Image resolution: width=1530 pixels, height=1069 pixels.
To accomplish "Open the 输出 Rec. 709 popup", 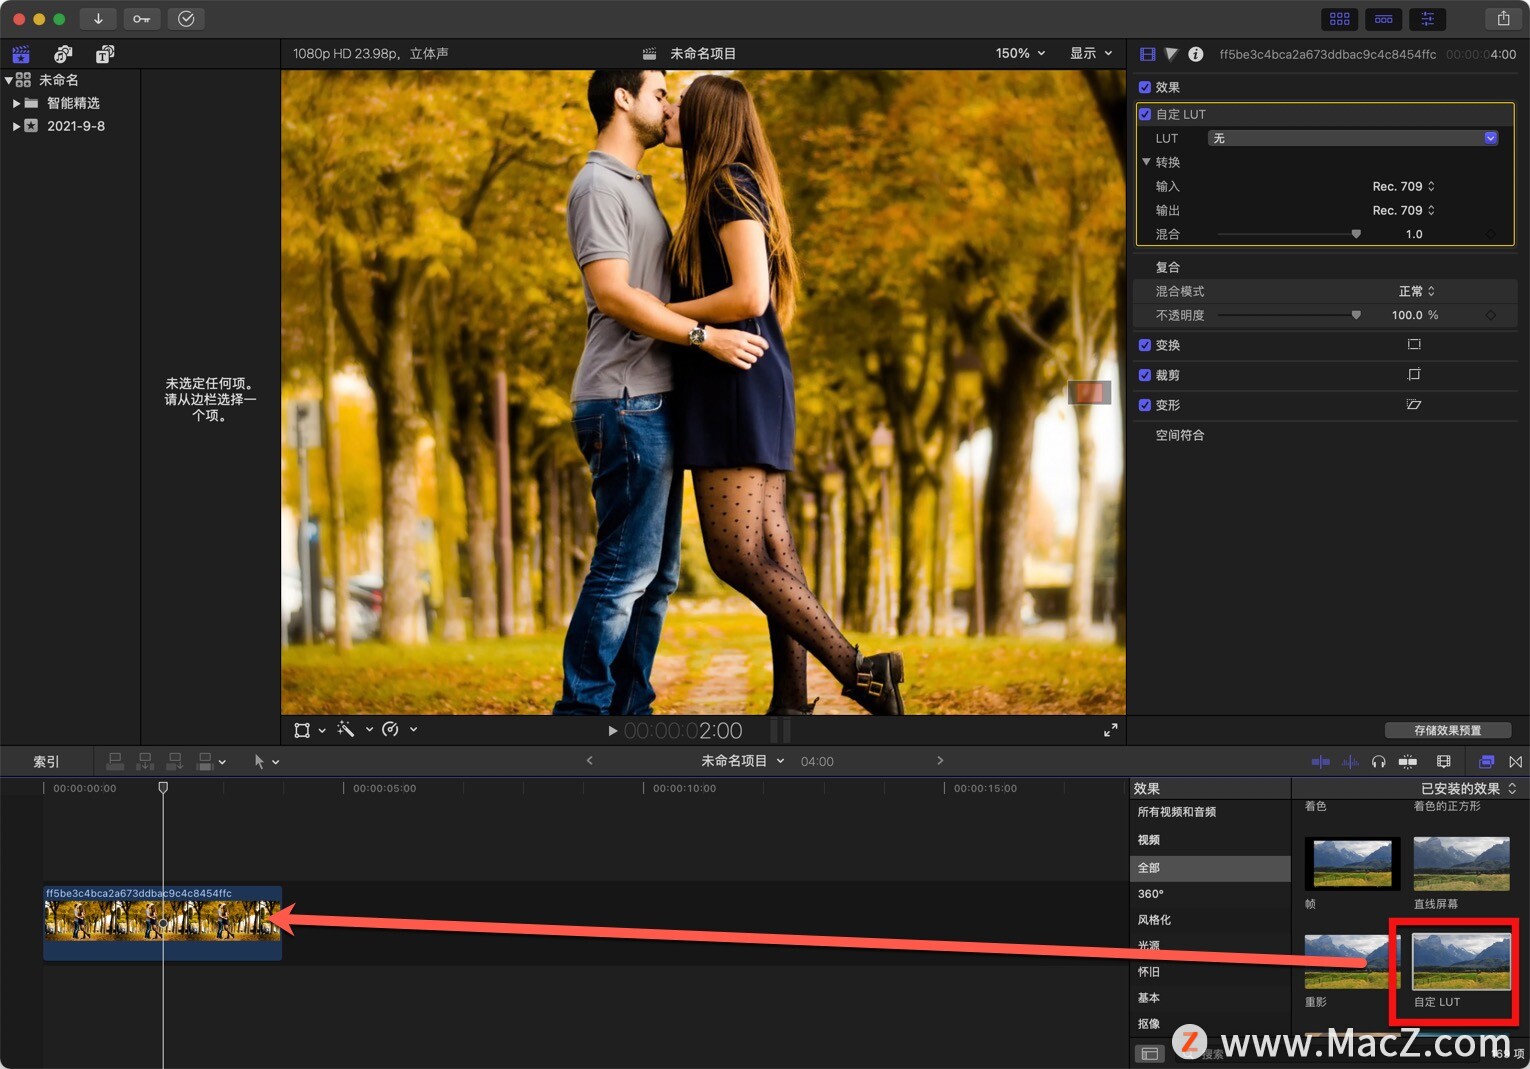I will [1403, 210].
